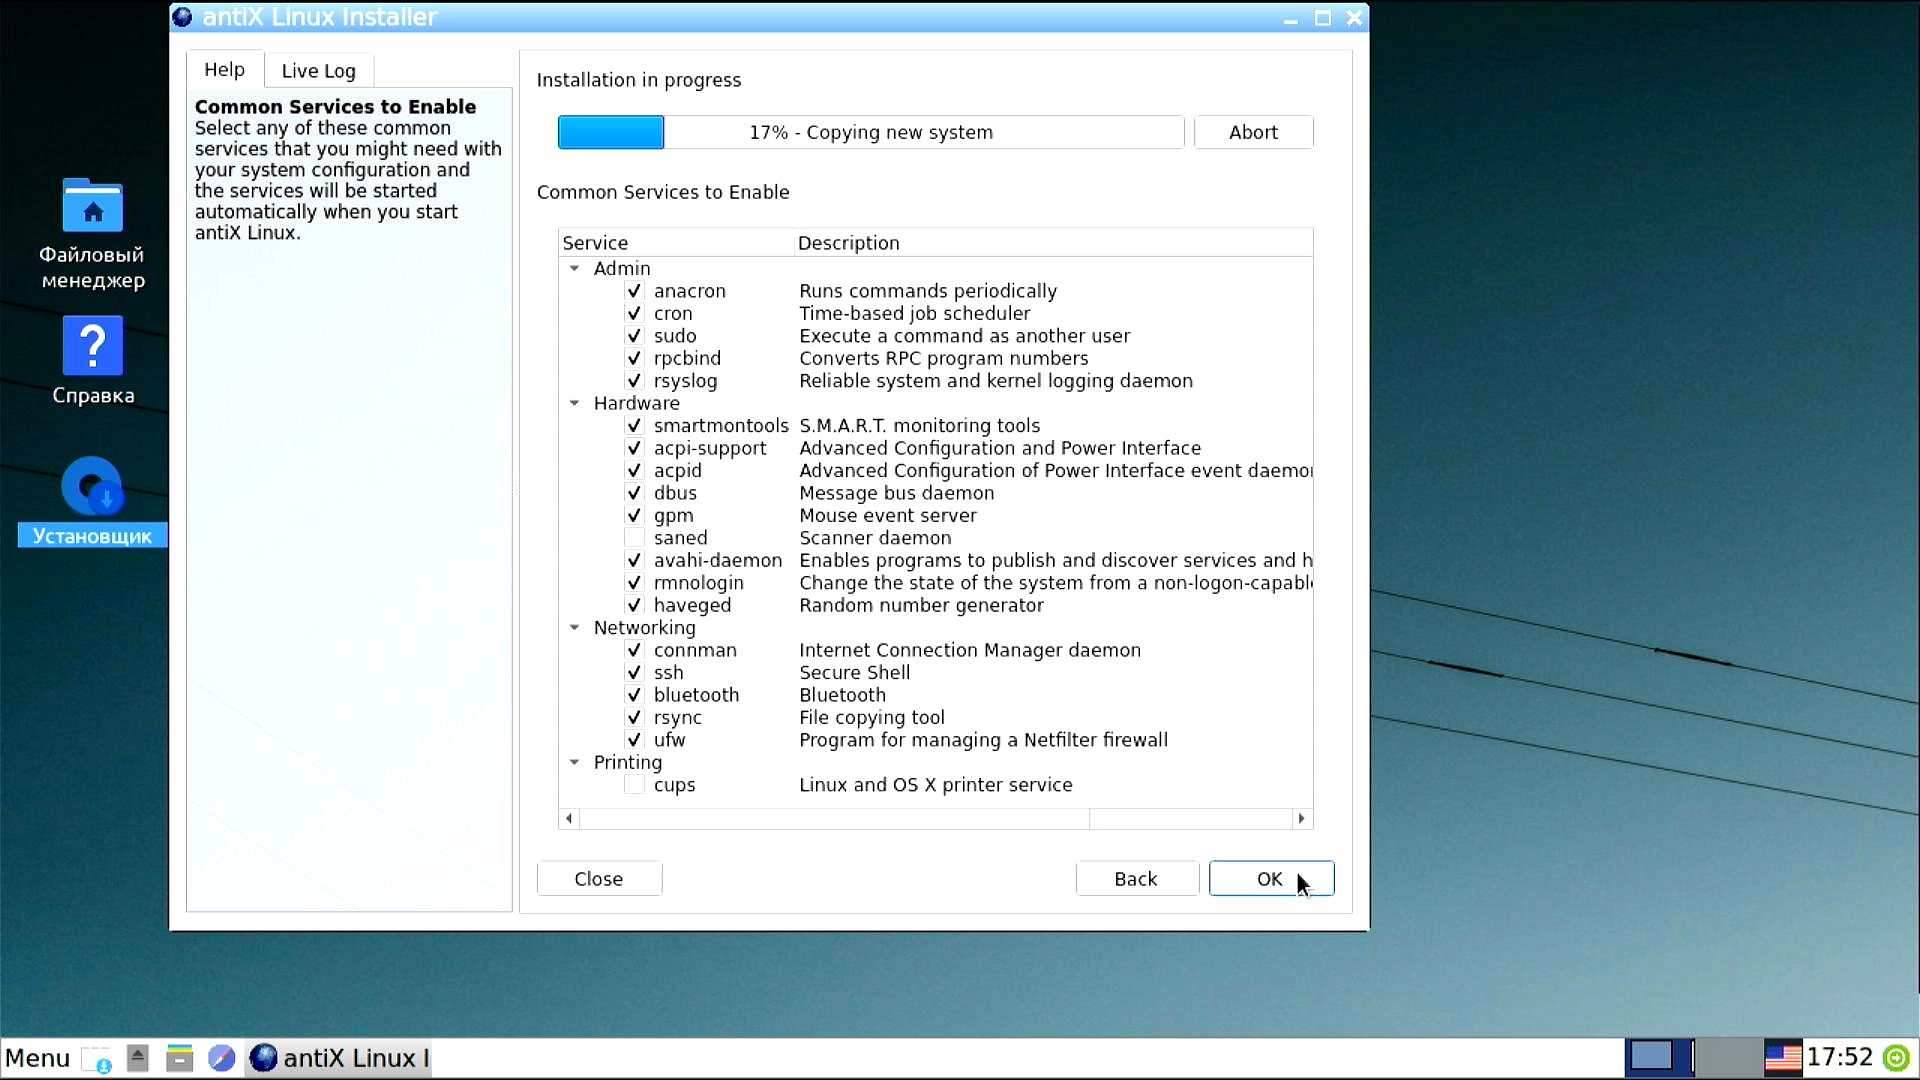The width and height of the screenshot is (1920, 1080).
Task: Open the Menu in the taskbar
Action: (x=38, y=1058)
